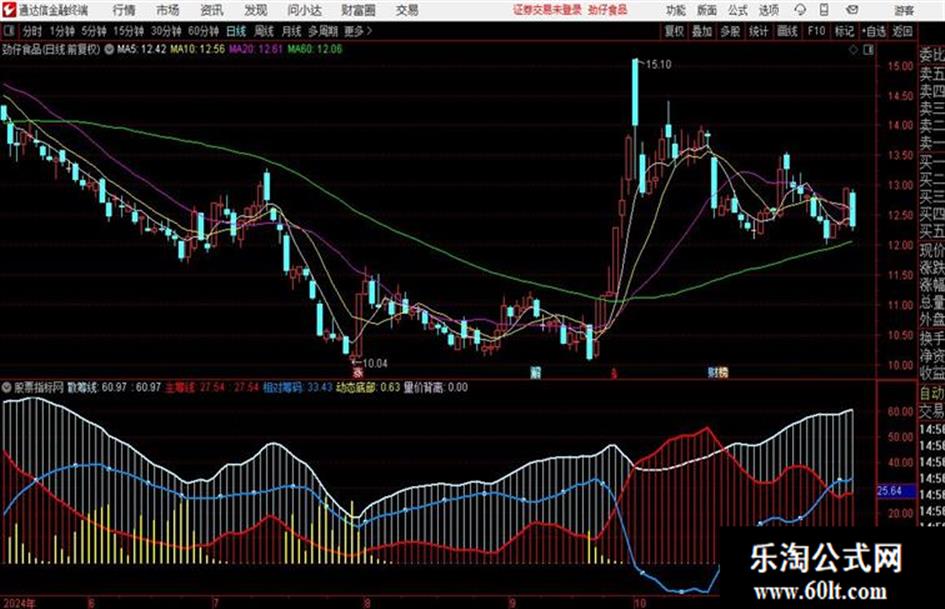Switch to 5分钟 period tab

94,31
